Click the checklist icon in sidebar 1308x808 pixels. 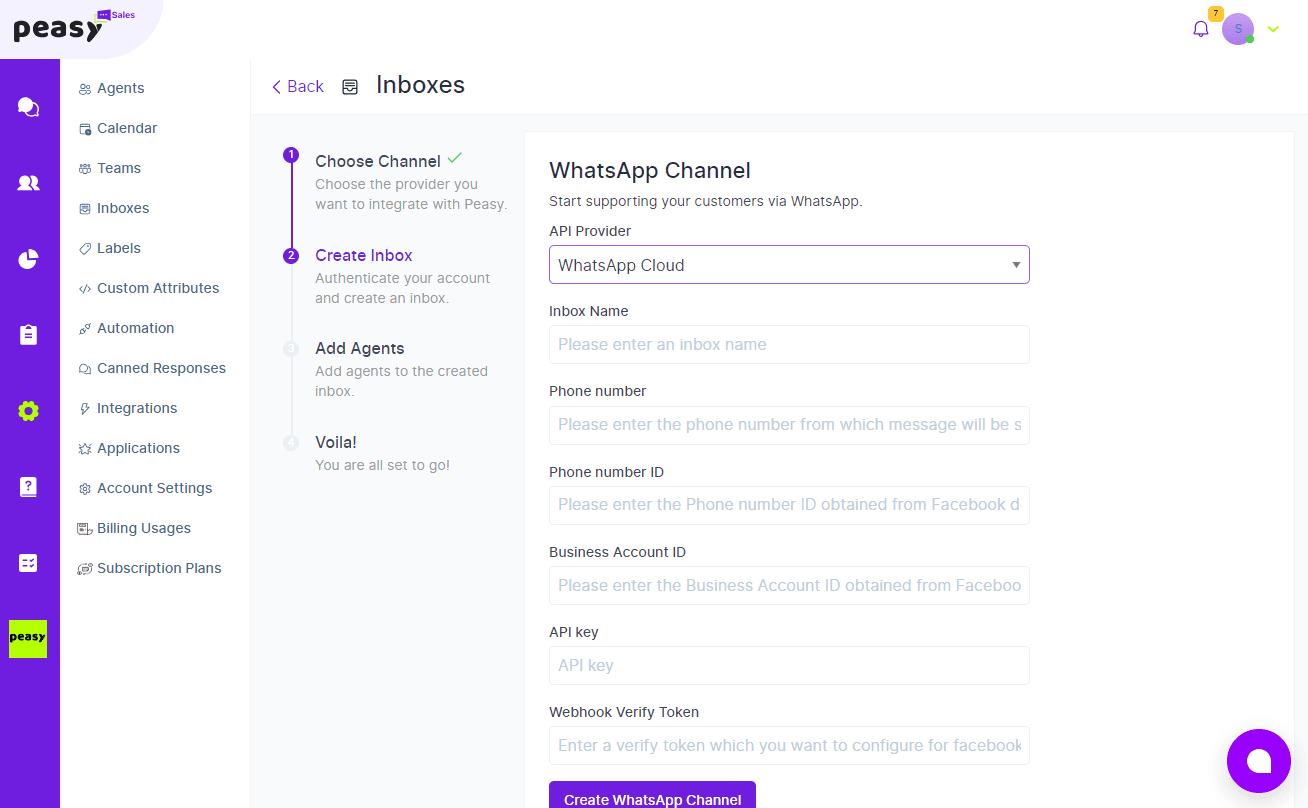click(29, 563)
